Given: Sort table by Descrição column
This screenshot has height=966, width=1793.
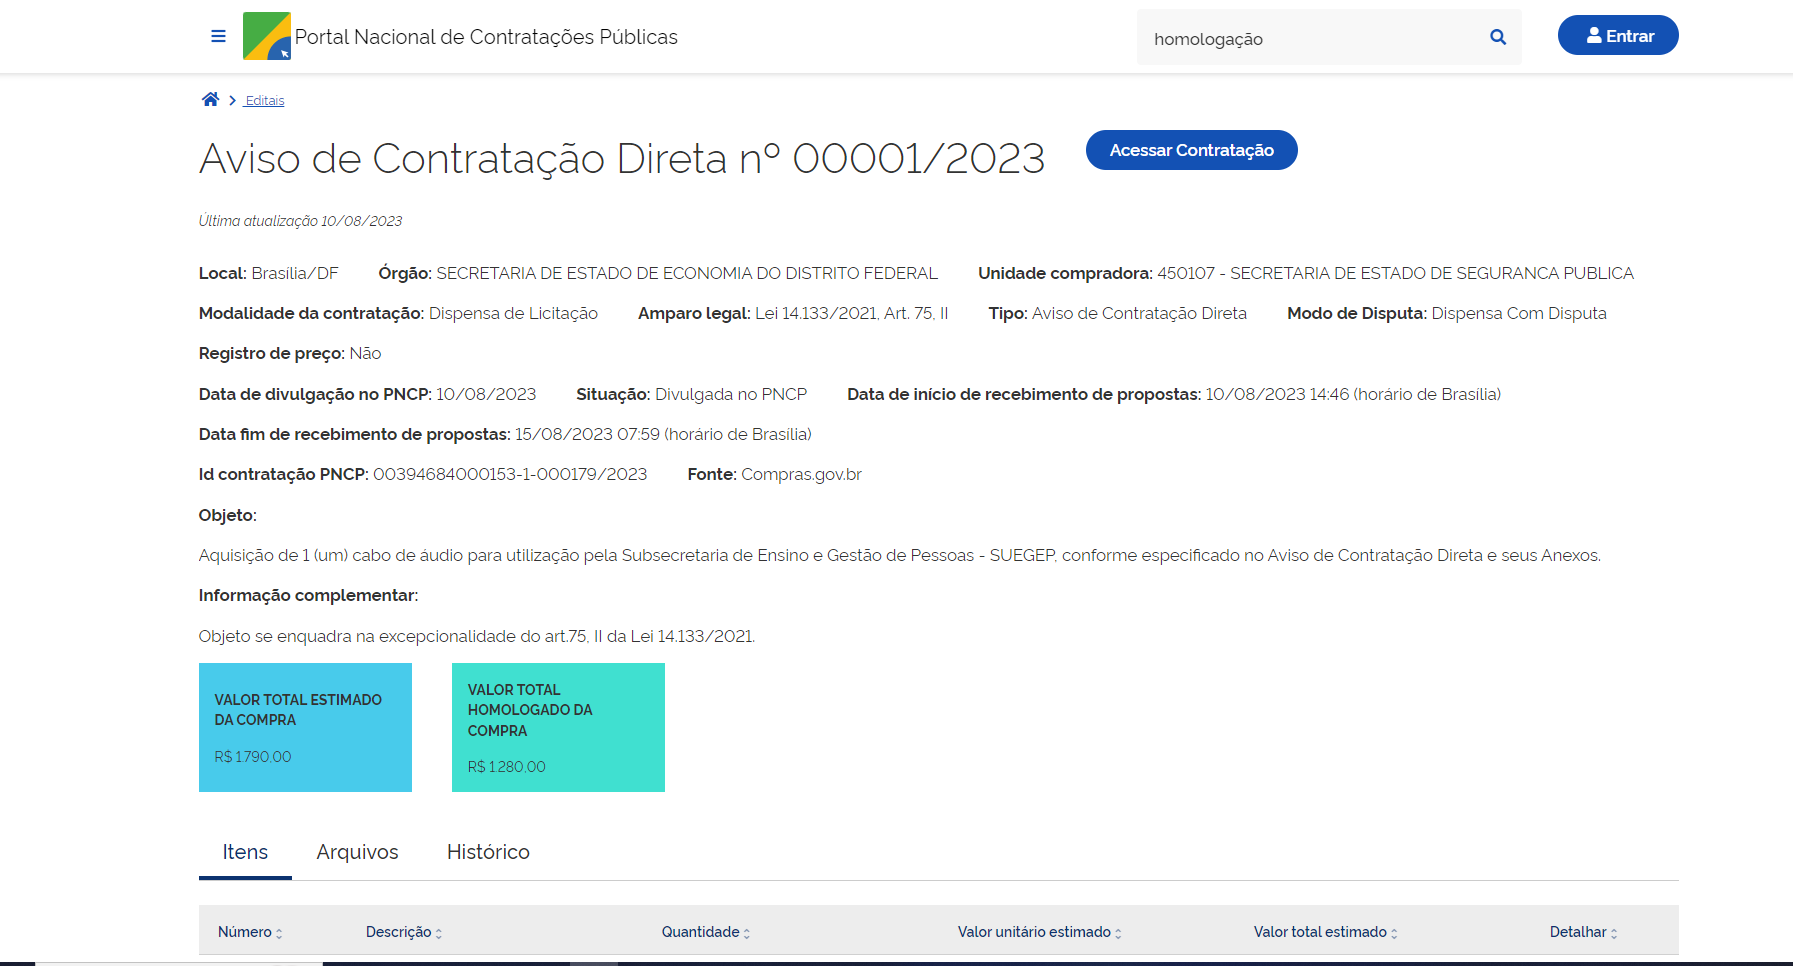Looking at the screenshot, I should tap(403, 932).
